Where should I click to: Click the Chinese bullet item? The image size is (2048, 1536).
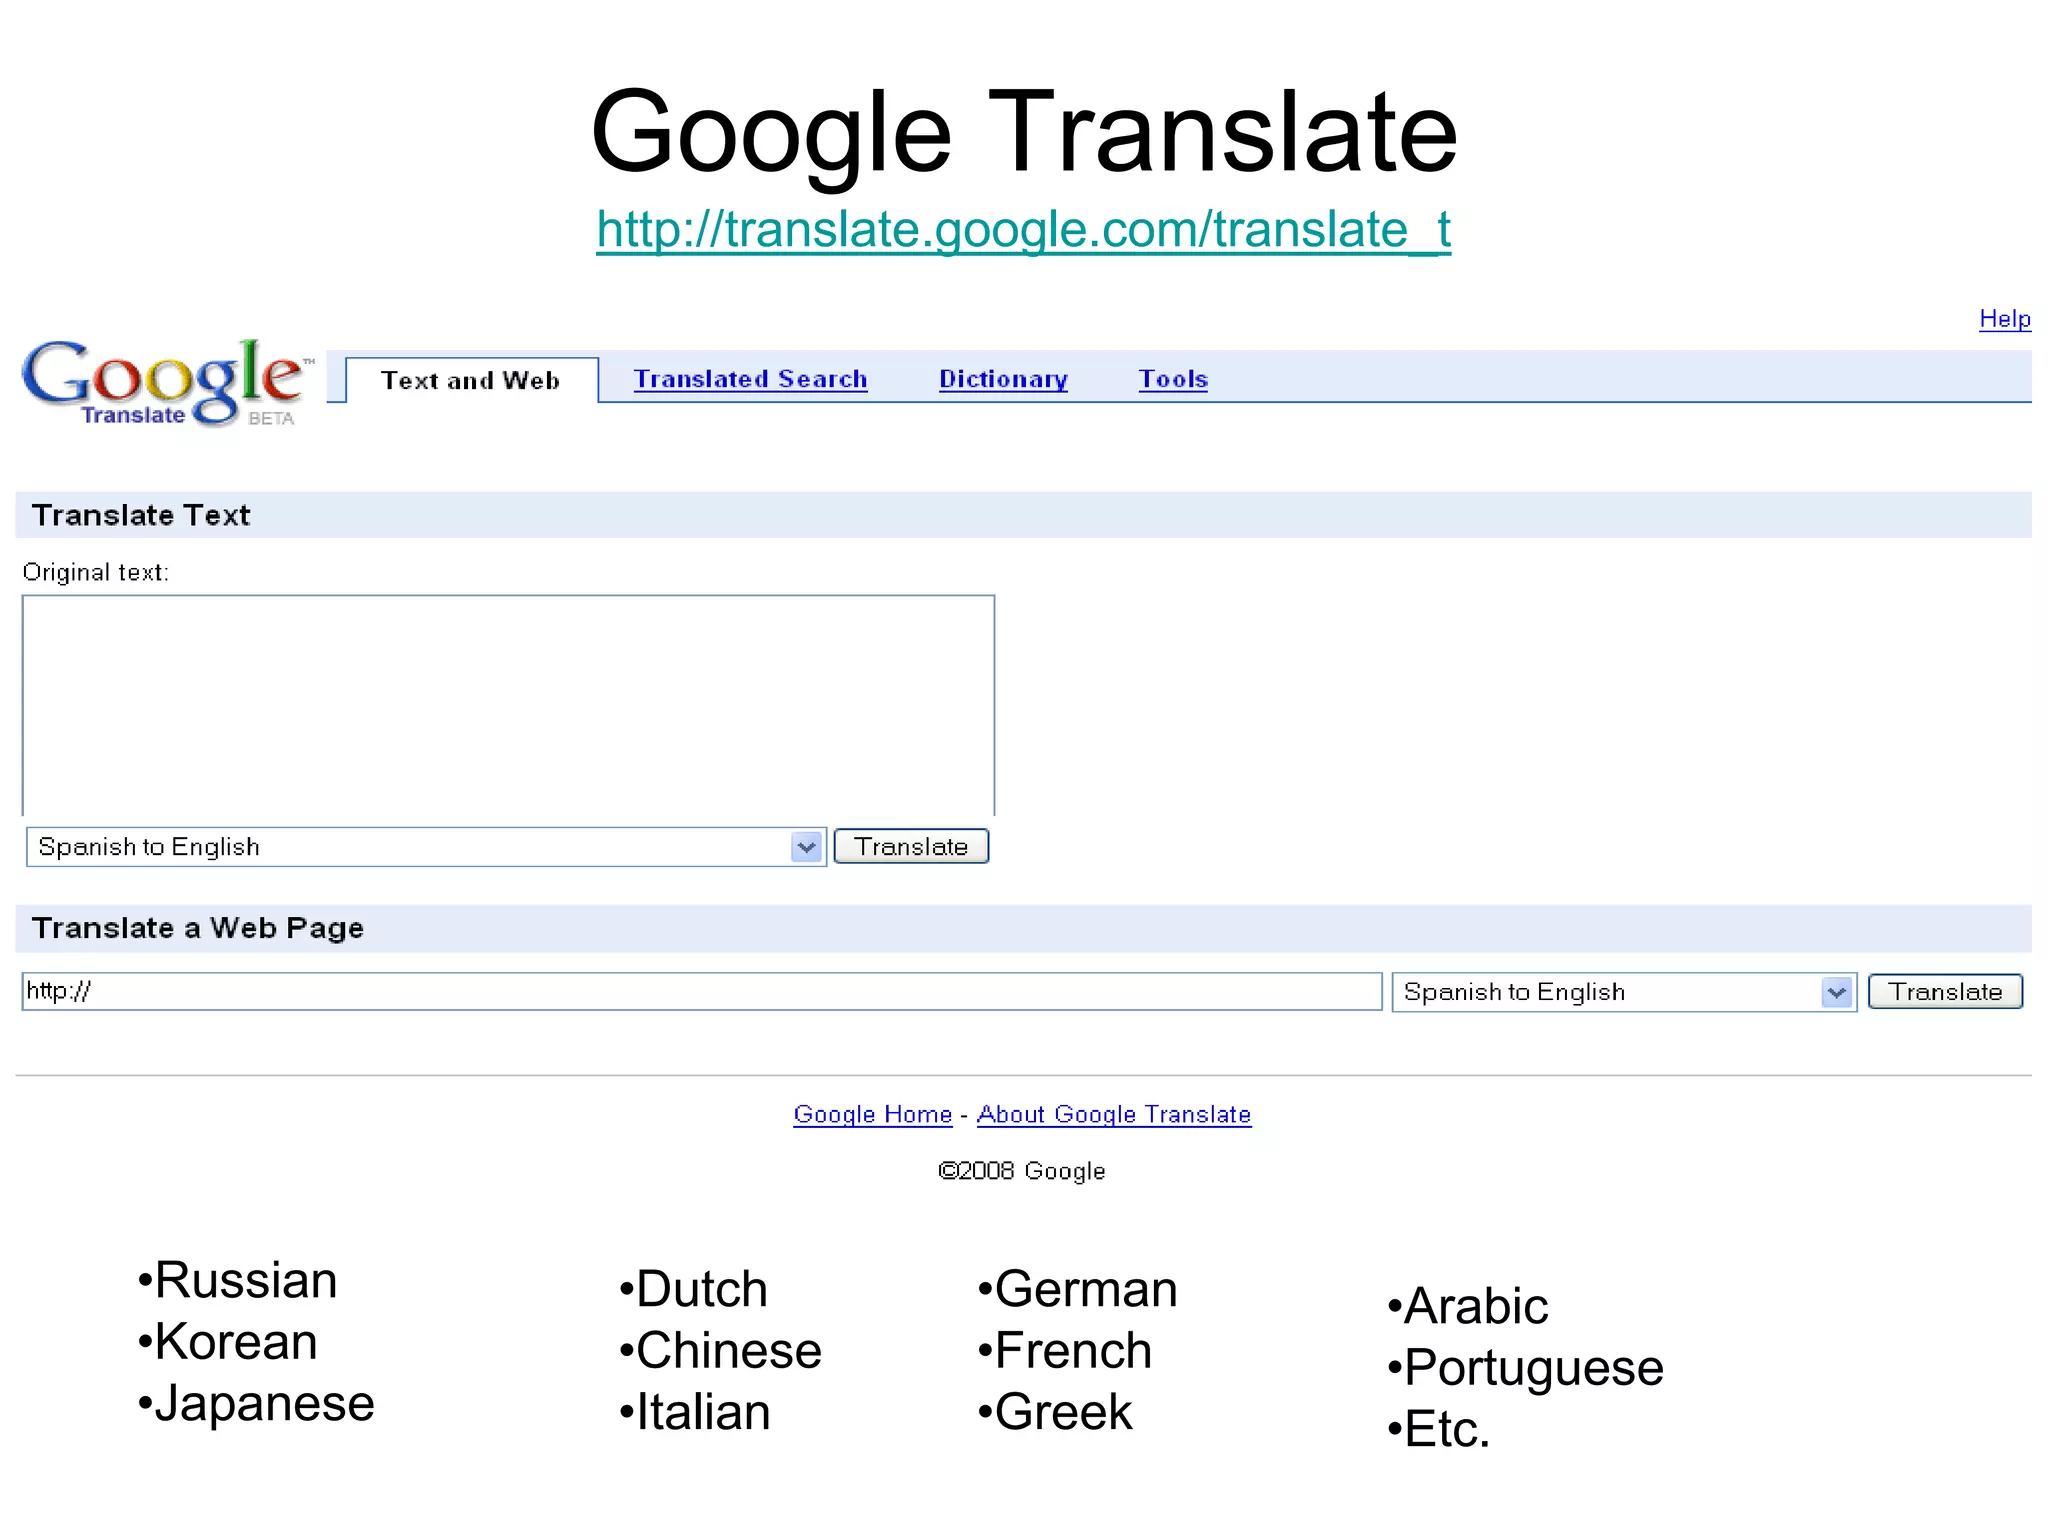[x=720, y=1350]
